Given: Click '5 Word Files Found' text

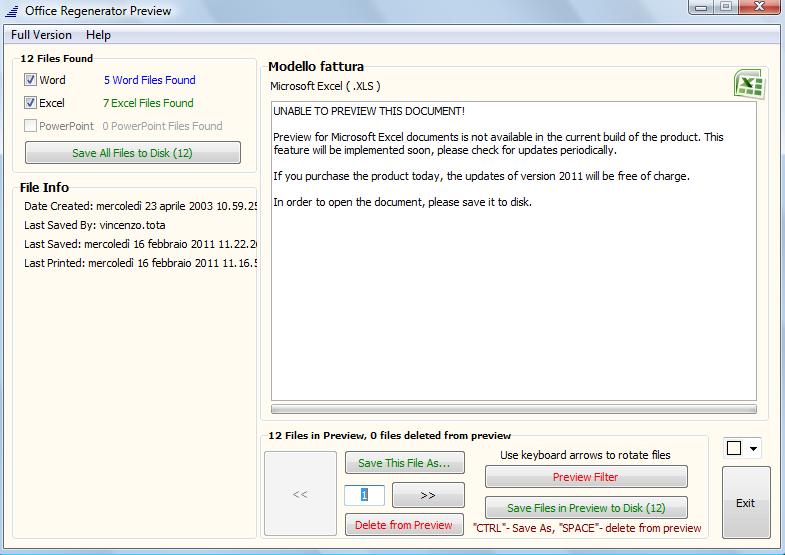Looking at the screenshot, I should click(150, 80).
